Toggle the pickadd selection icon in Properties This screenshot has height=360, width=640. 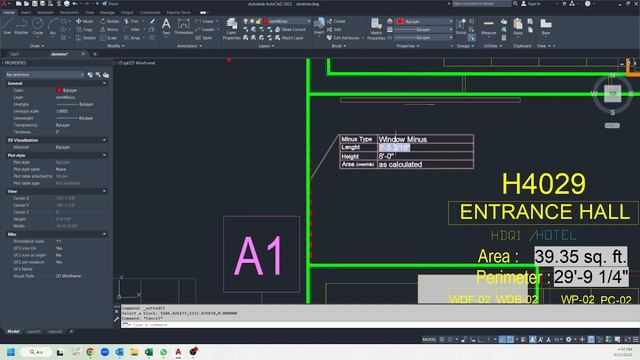pyautogui.click(x=90, y=75)
